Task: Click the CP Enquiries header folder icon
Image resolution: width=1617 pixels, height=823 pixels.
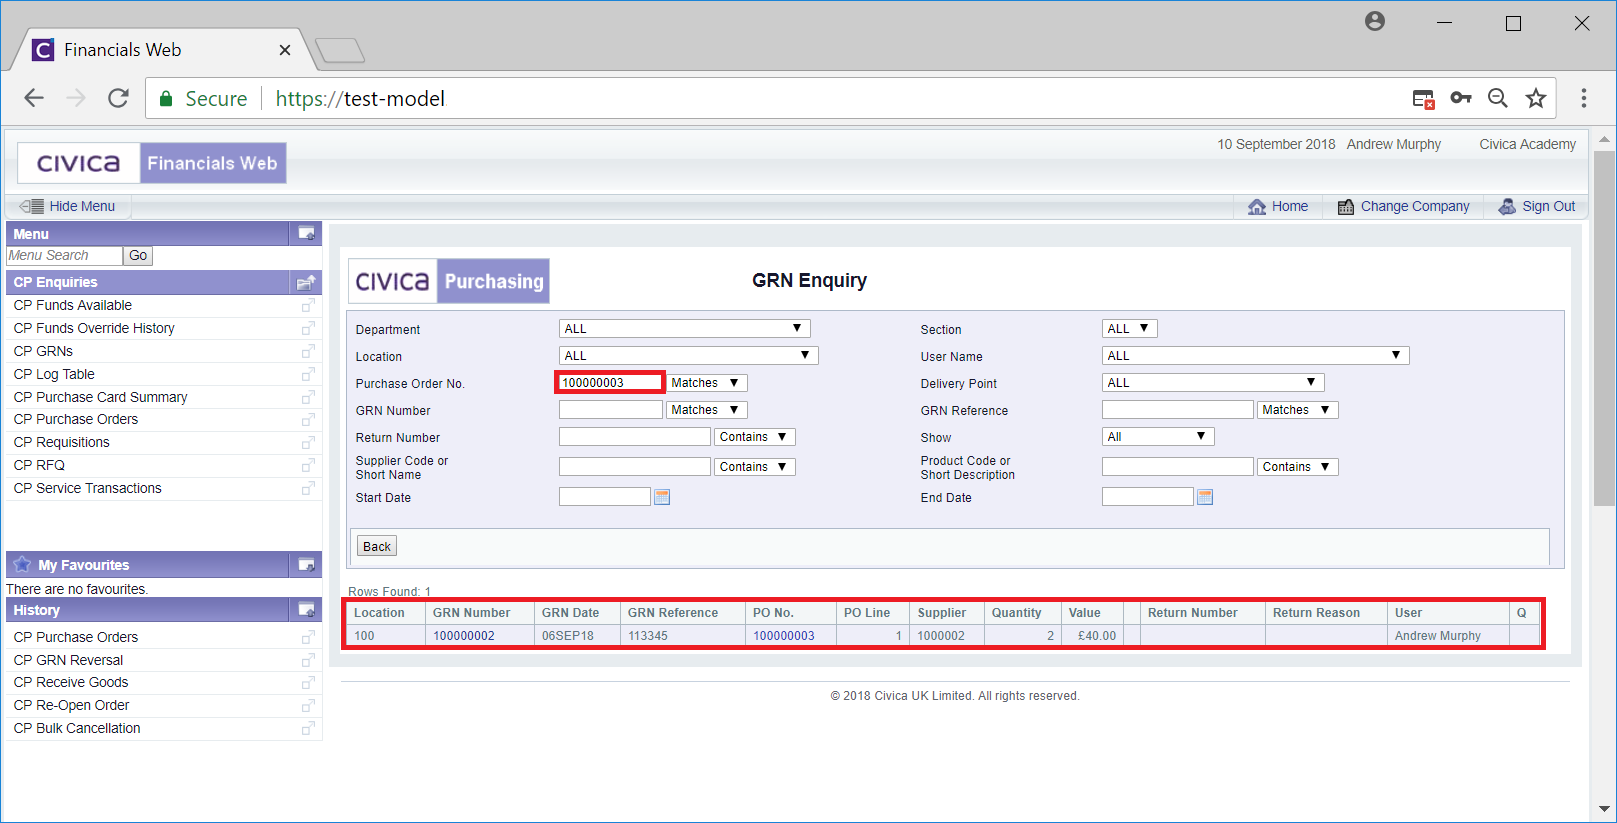Action: [306, 282]
